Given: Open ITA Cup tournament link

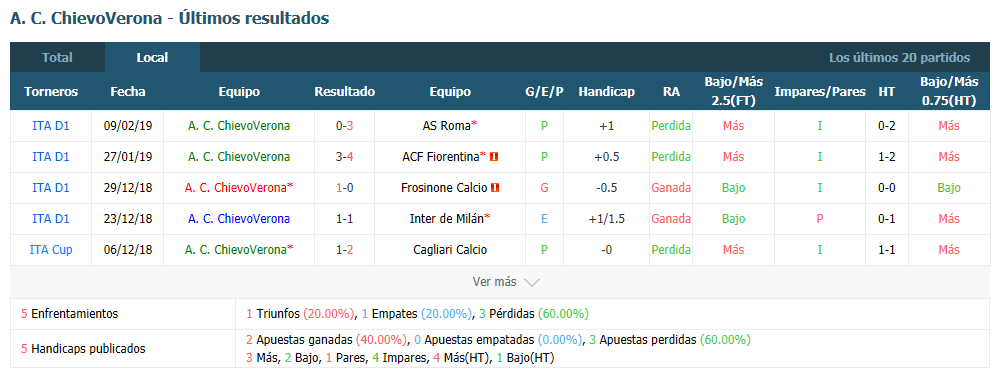Looking at the screenshot, I should 51,250.
